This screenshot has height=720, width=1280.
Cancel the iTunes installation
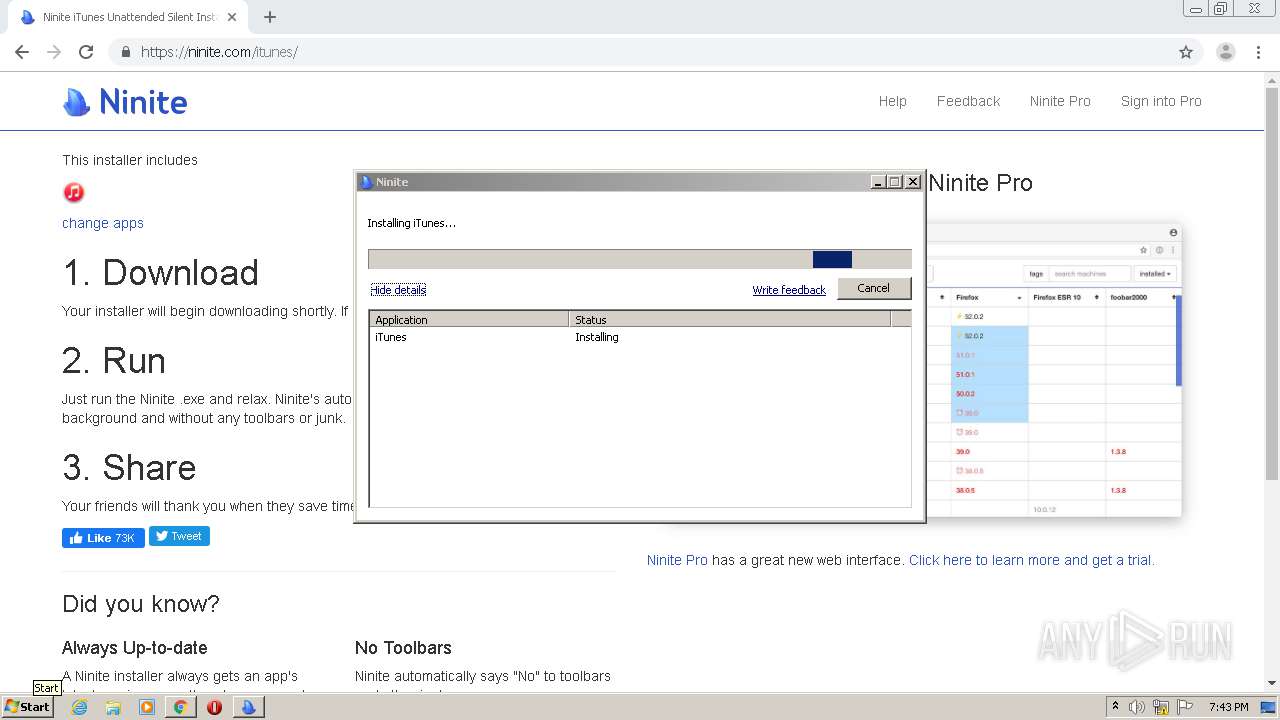[x=873, y=288]
